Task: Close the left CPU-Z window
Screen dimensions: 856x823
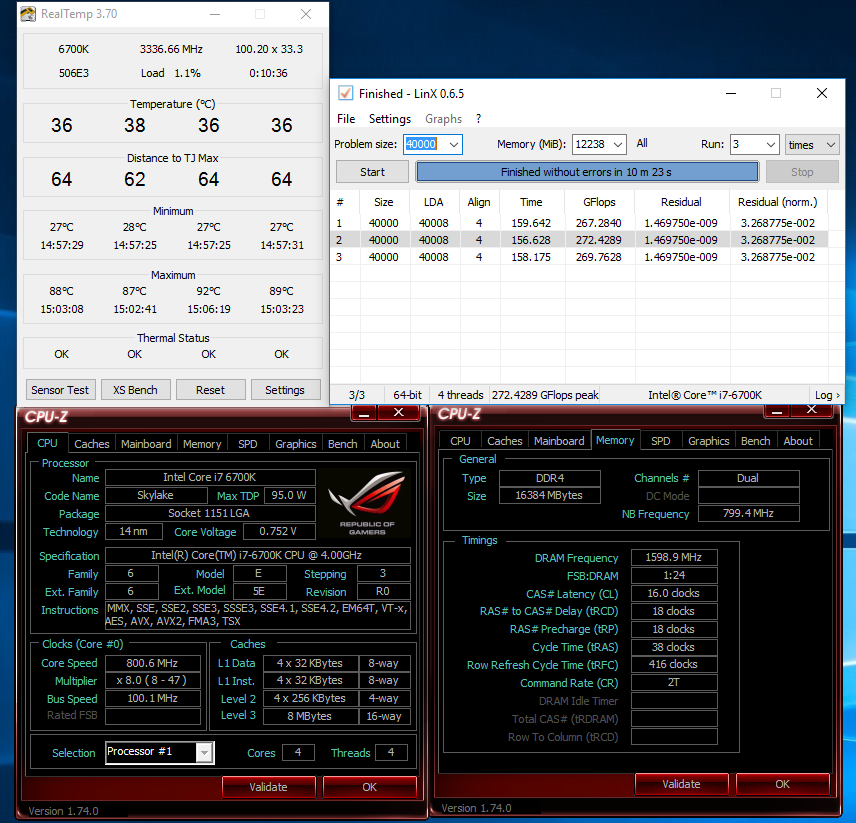Action: [x=399, y=413]
